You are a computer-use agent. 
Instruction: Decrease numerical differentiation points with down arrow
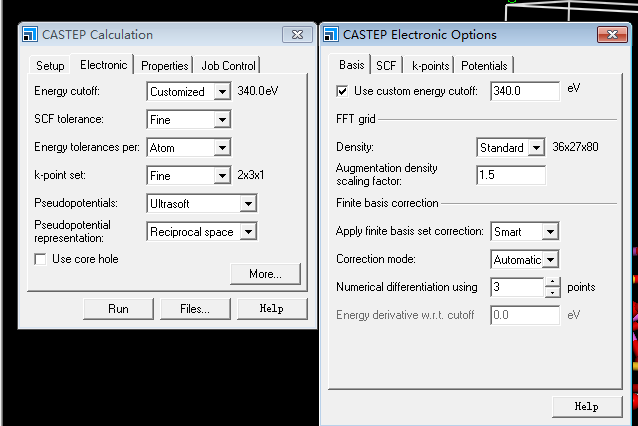coord(553,292)
